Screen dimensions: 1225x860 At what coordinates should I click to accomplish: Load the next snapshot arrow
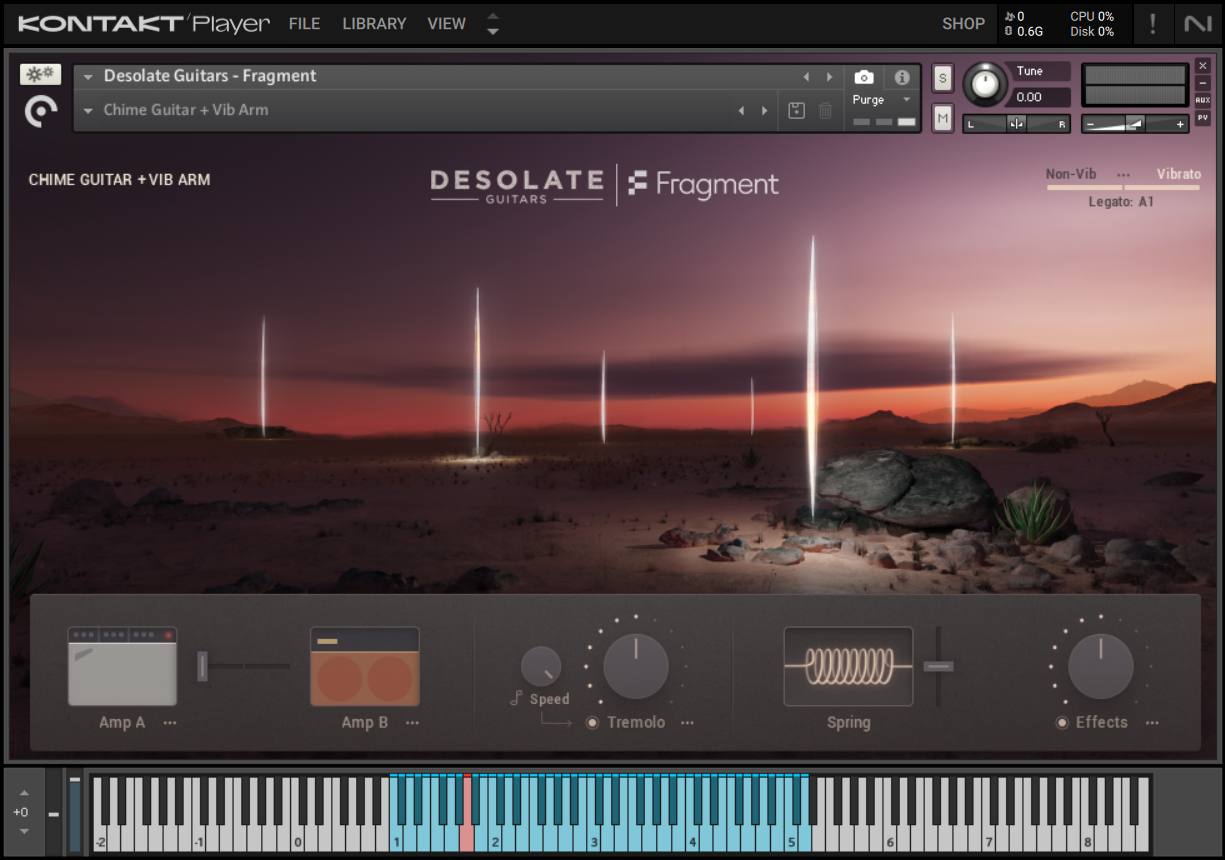tap(765, 111)
